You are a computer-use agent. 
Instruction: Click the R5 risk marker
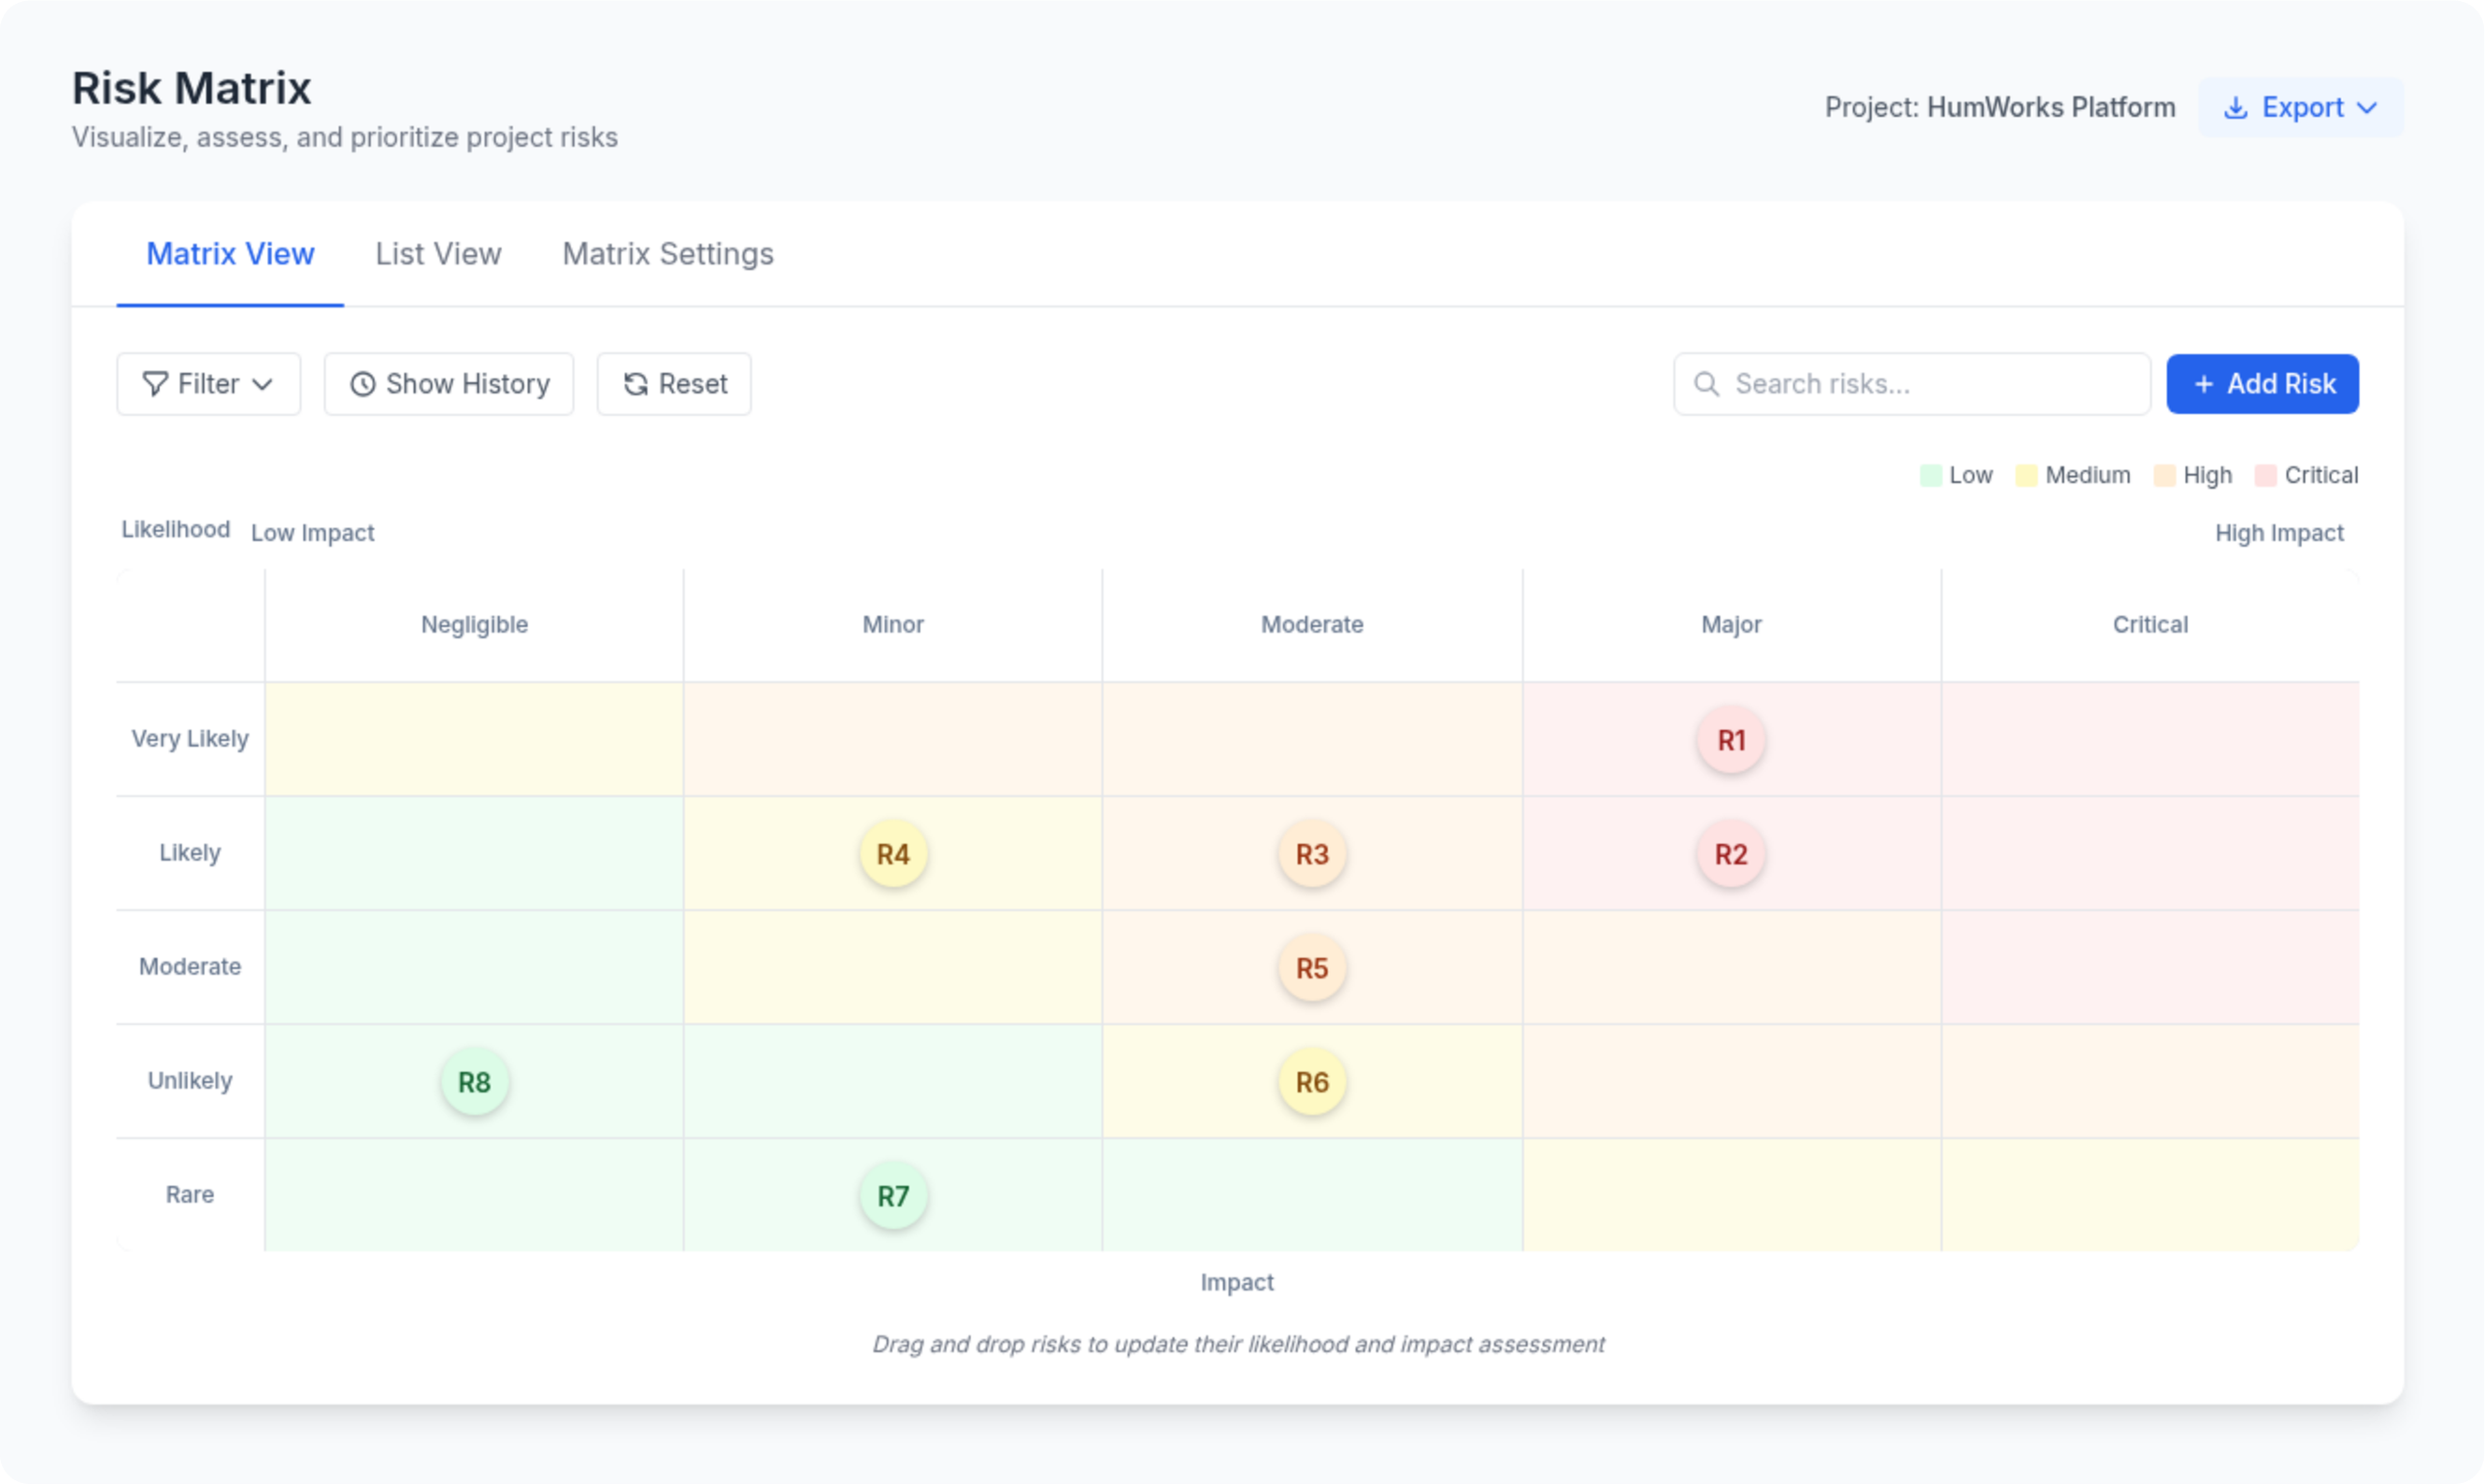click(1311, 968)
